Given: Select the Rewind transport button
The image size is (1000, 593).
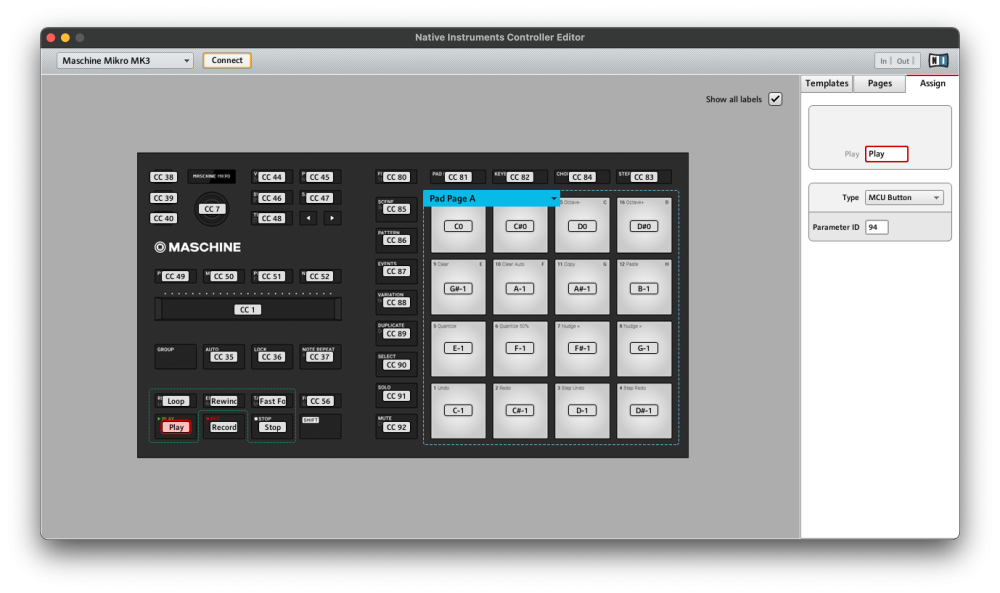Looking at the screenshot, I should [x=224, y=401].
